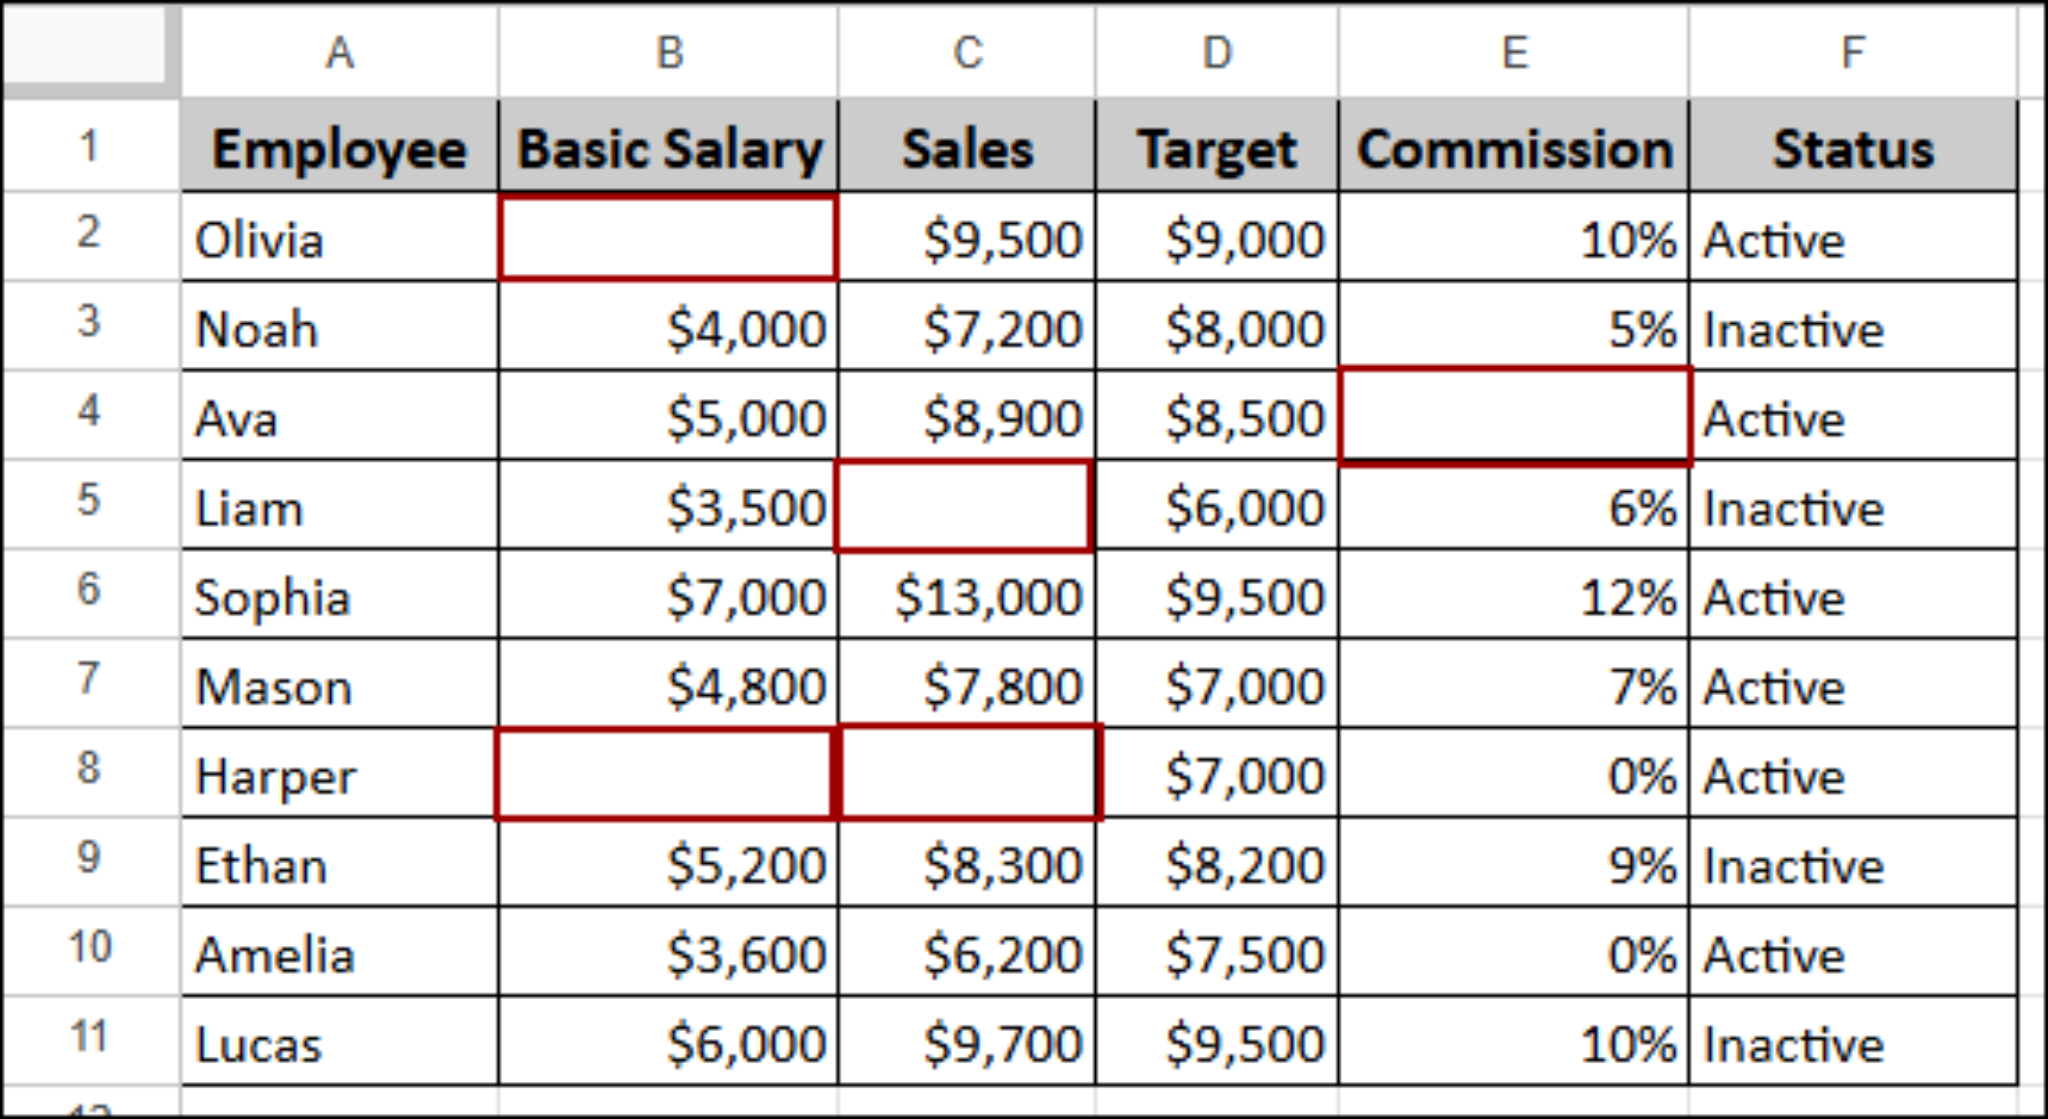Image resolution: width=2048 pixels, height=1119 pixels.
Task: Select the empty Basic Salary cell for Harper
Action: coord(667,775)
